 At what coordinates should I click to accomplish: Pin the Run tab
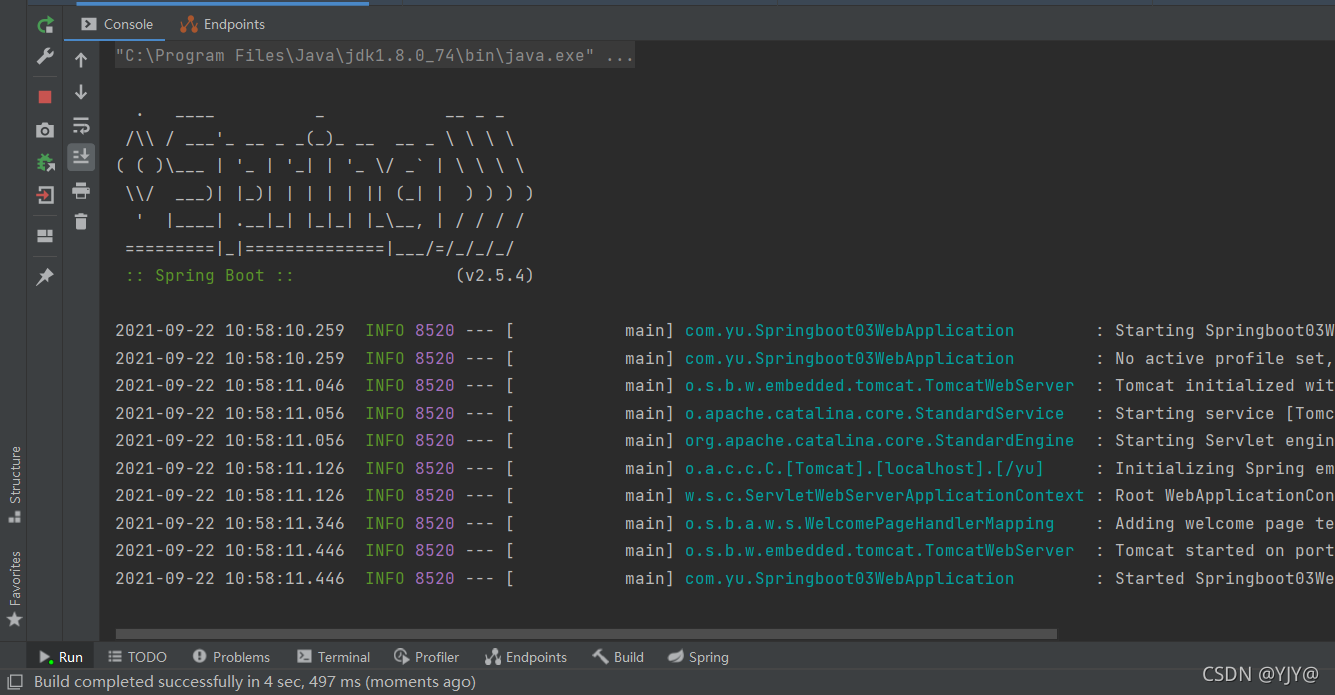[45, 277]
